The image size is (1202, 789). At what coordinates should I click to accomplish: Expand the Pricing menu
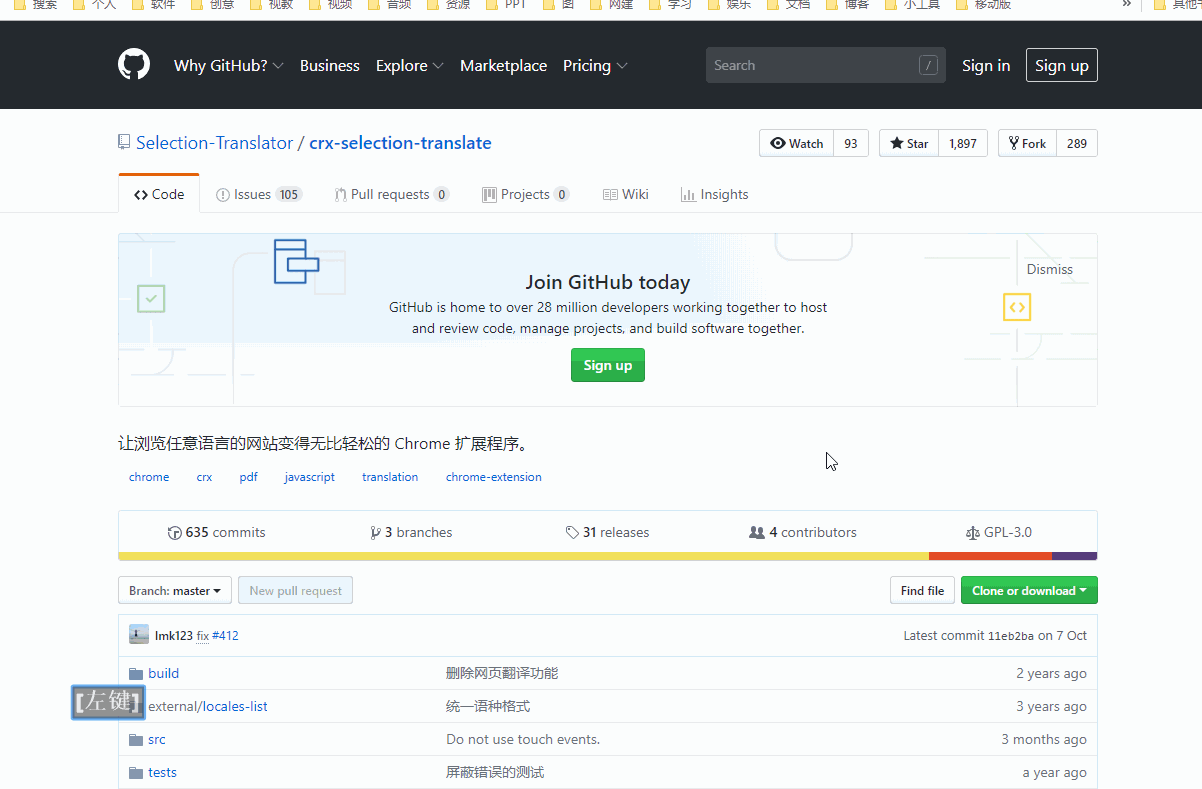pos(595,65)
